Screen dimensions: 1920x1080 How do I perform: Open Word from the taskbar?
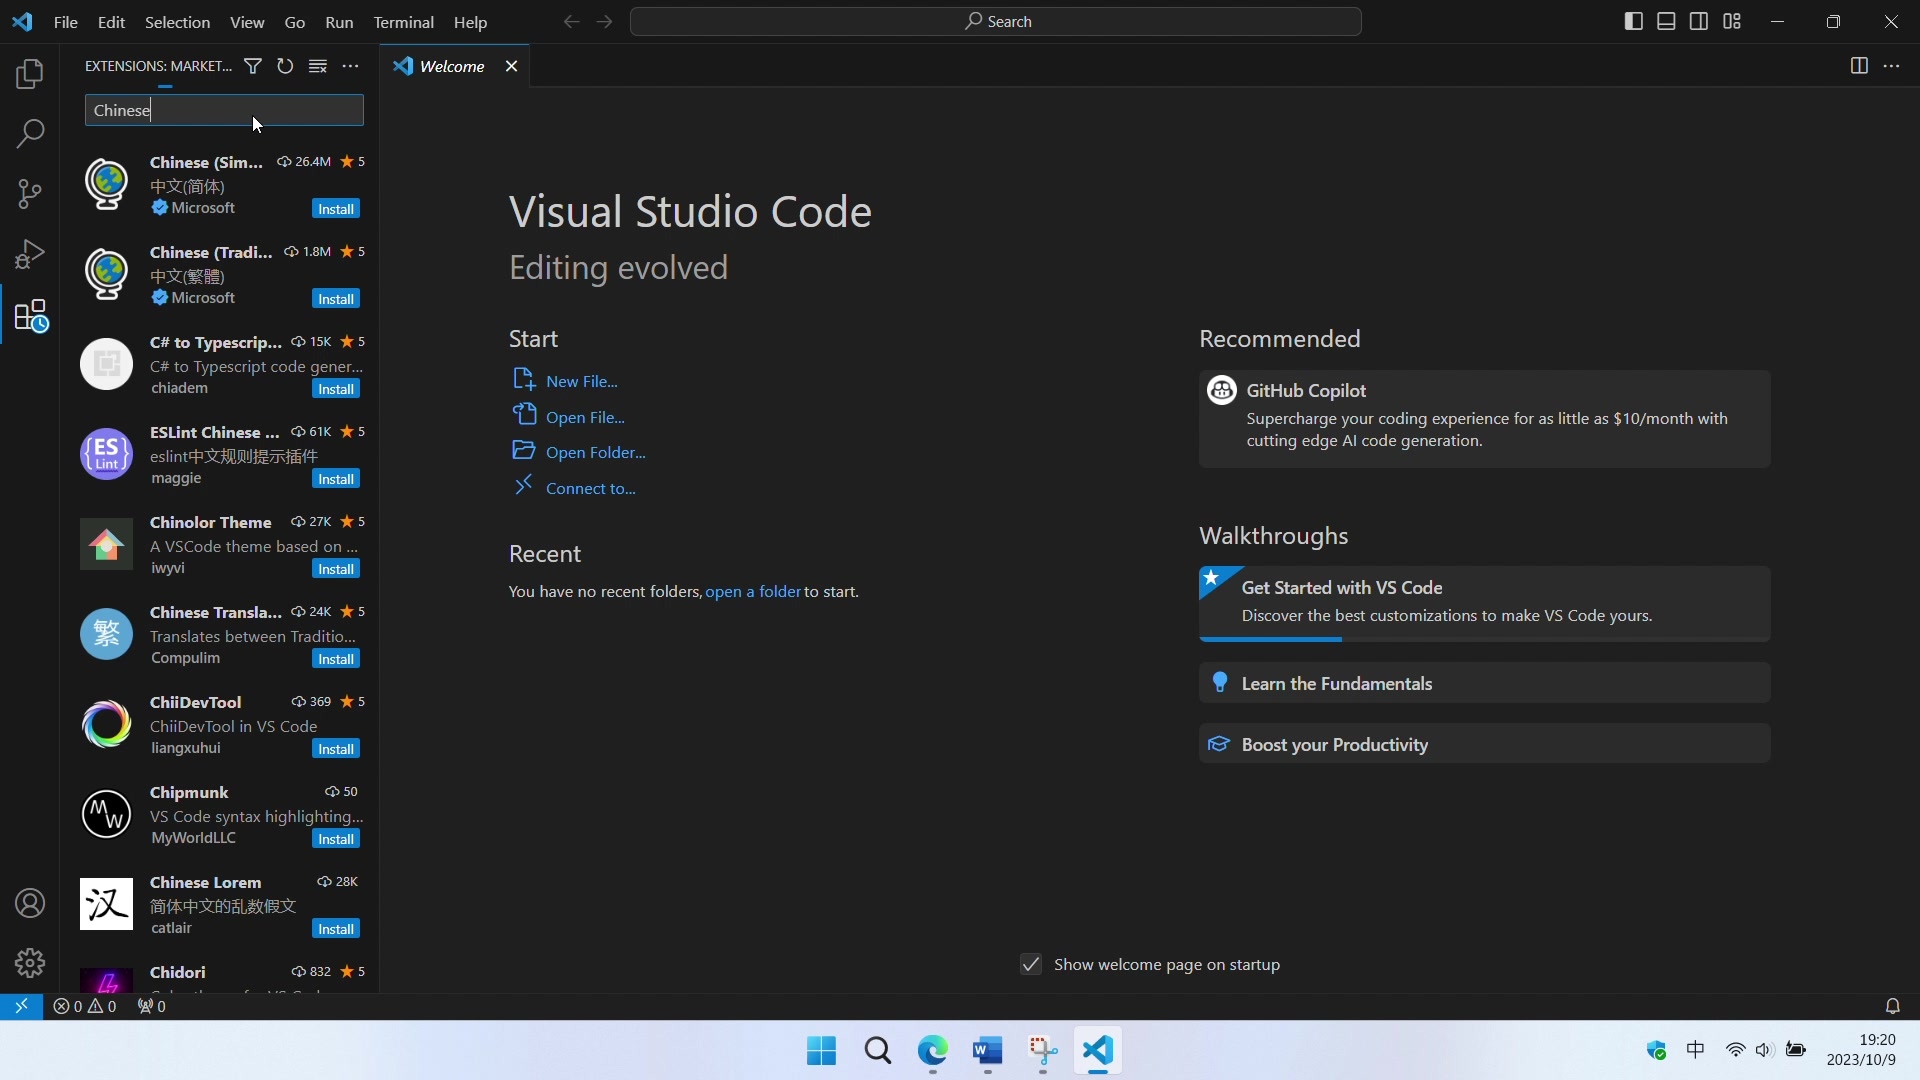987,1051
